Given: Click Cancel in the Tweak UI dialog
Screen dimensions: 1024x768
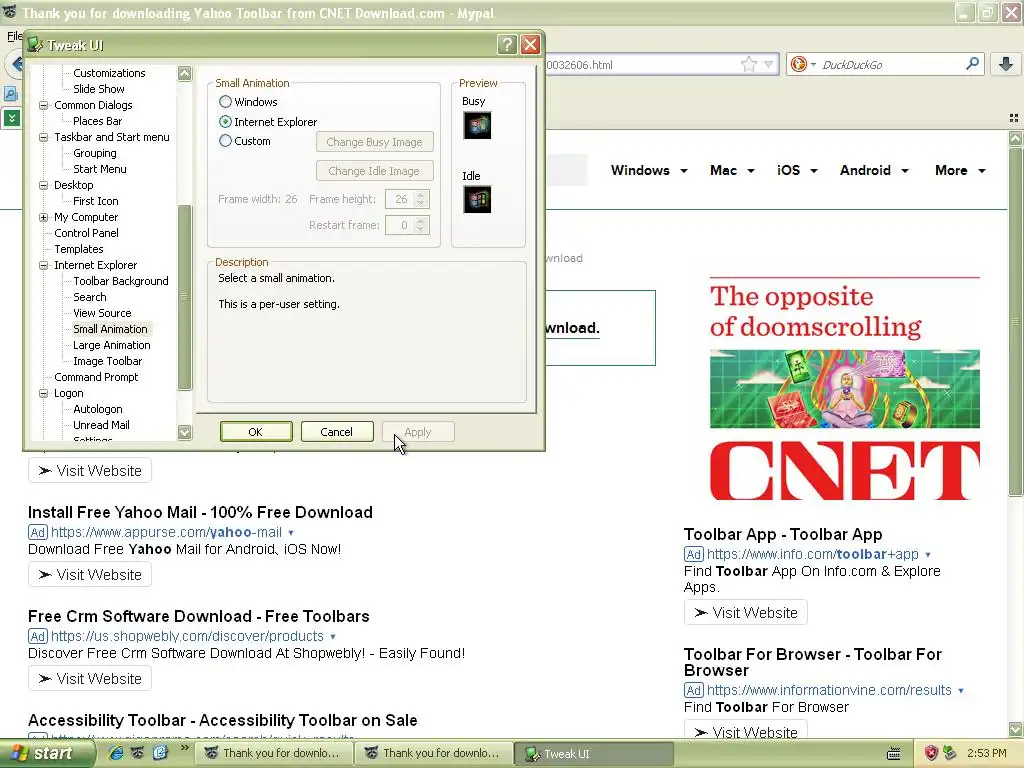Looking at the screenshot, I should point(336,432).
